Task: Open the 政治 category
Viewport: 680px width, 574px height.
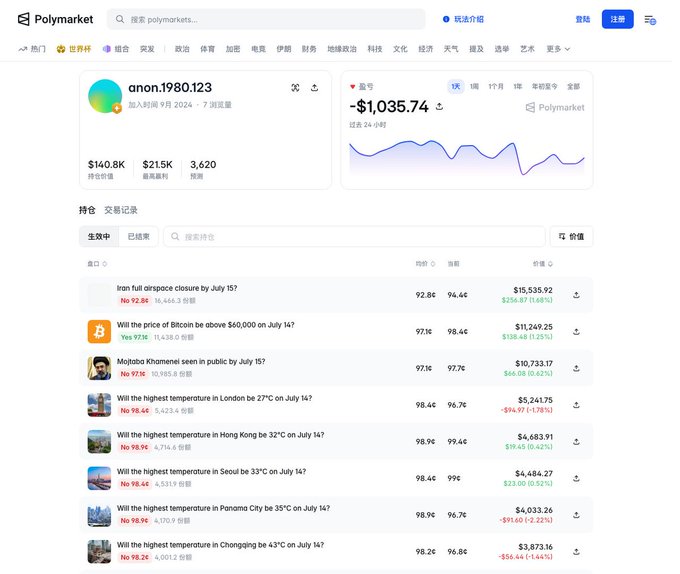Action: coord(182,49)
